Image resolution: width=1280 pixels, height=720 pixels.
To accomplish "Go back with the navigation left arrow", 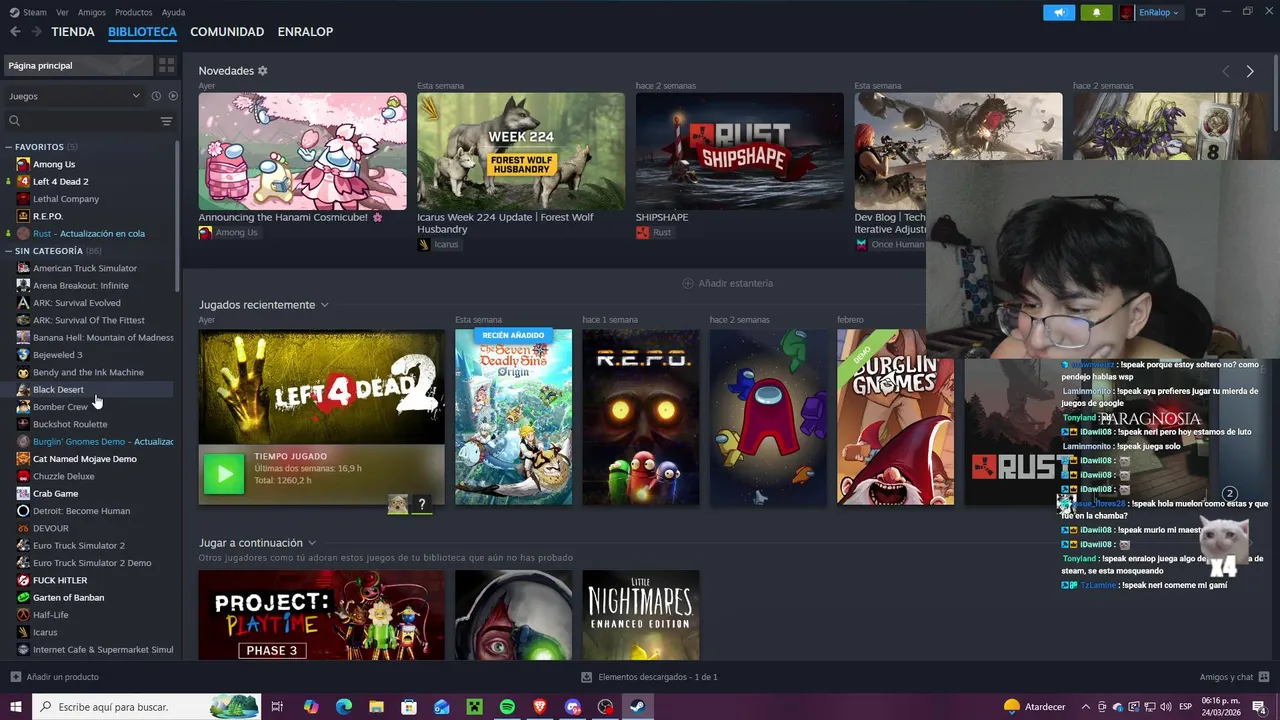I will point(15,32).
